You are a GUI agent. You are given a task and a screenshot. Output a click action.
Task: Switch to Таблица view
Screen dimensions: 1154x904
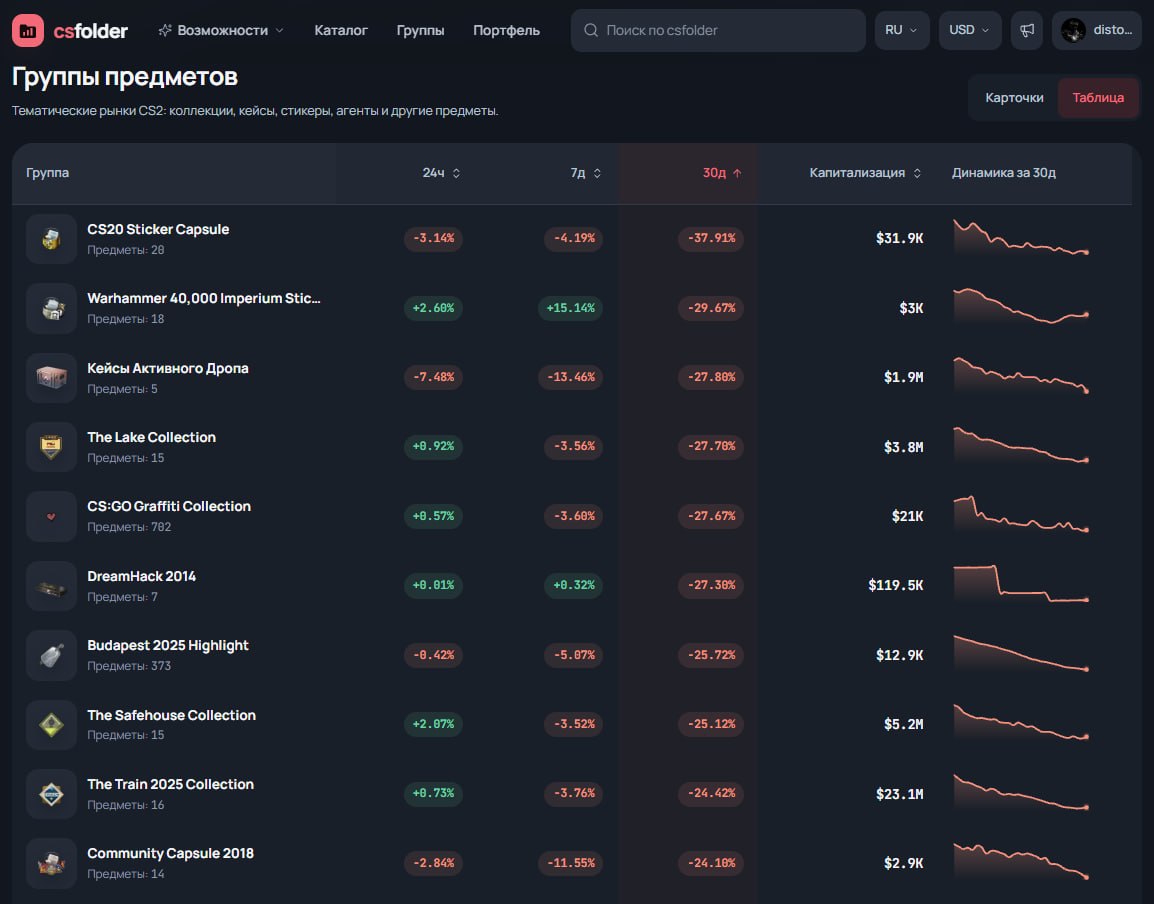1098,98
